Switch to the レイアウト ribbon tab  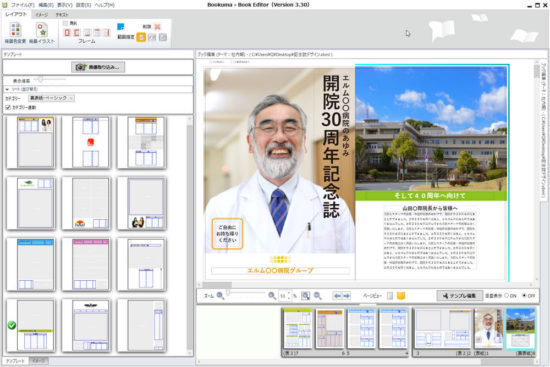pyautogui.click(x=16, y=14)
